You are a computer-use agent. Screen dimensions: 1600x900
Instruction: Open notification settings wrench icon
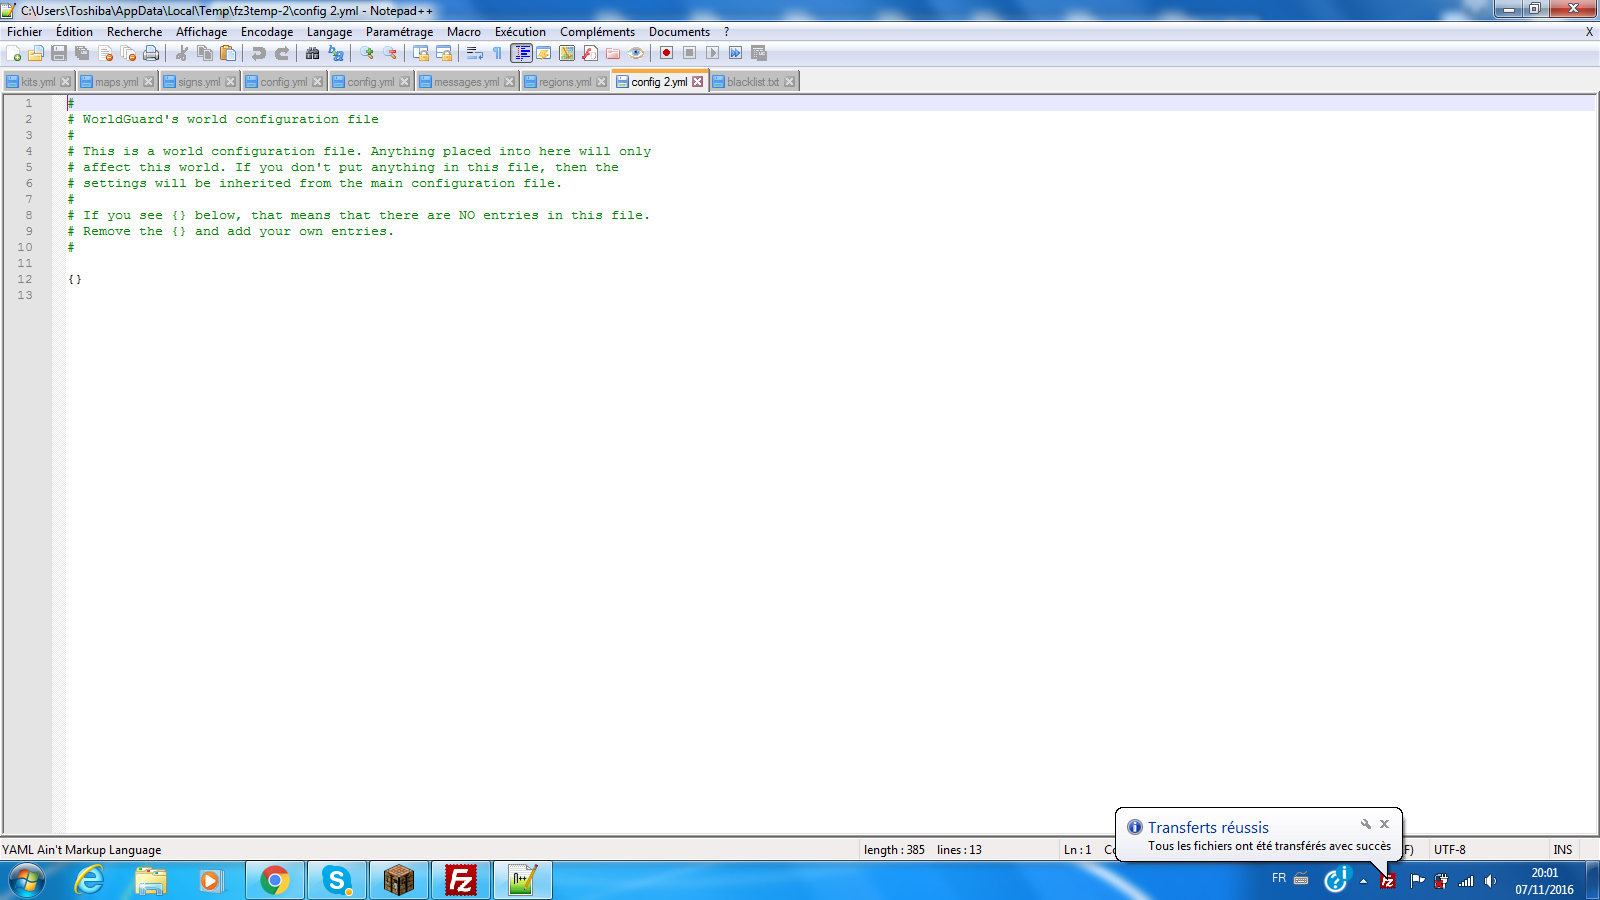1365,824
